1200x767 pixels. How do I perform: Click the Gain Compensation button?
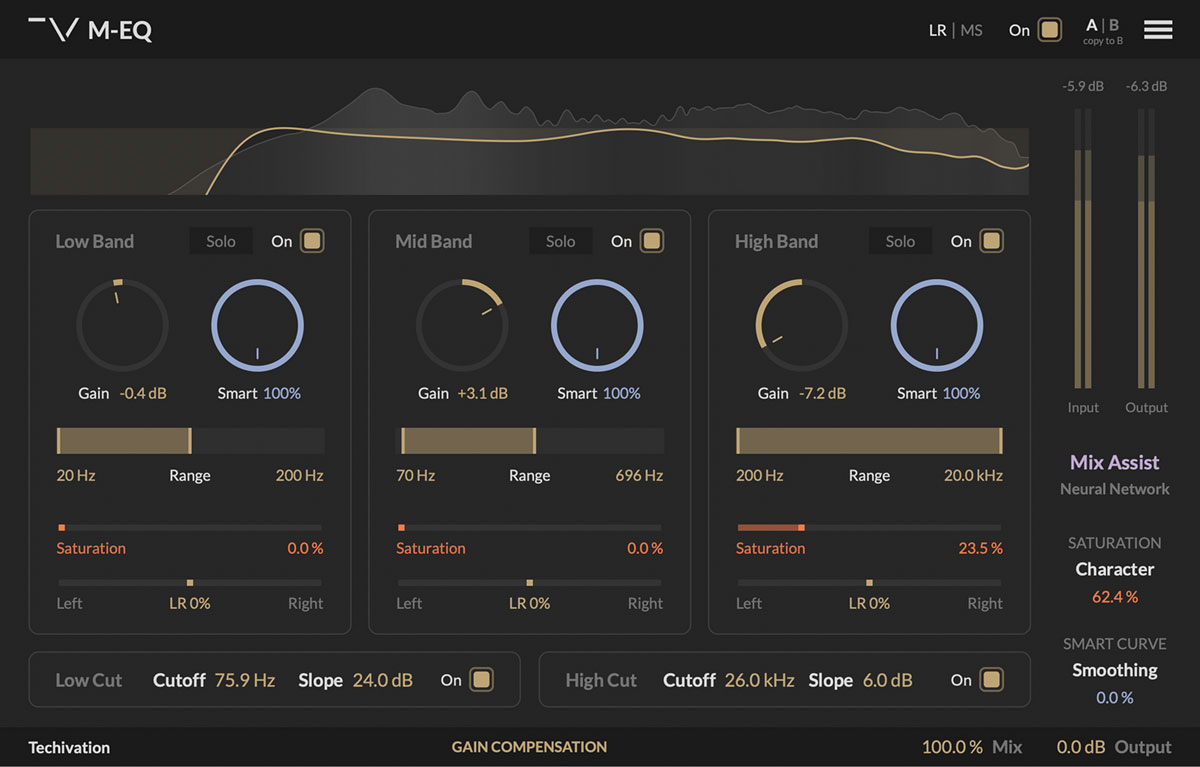click(x=529, y=747)
